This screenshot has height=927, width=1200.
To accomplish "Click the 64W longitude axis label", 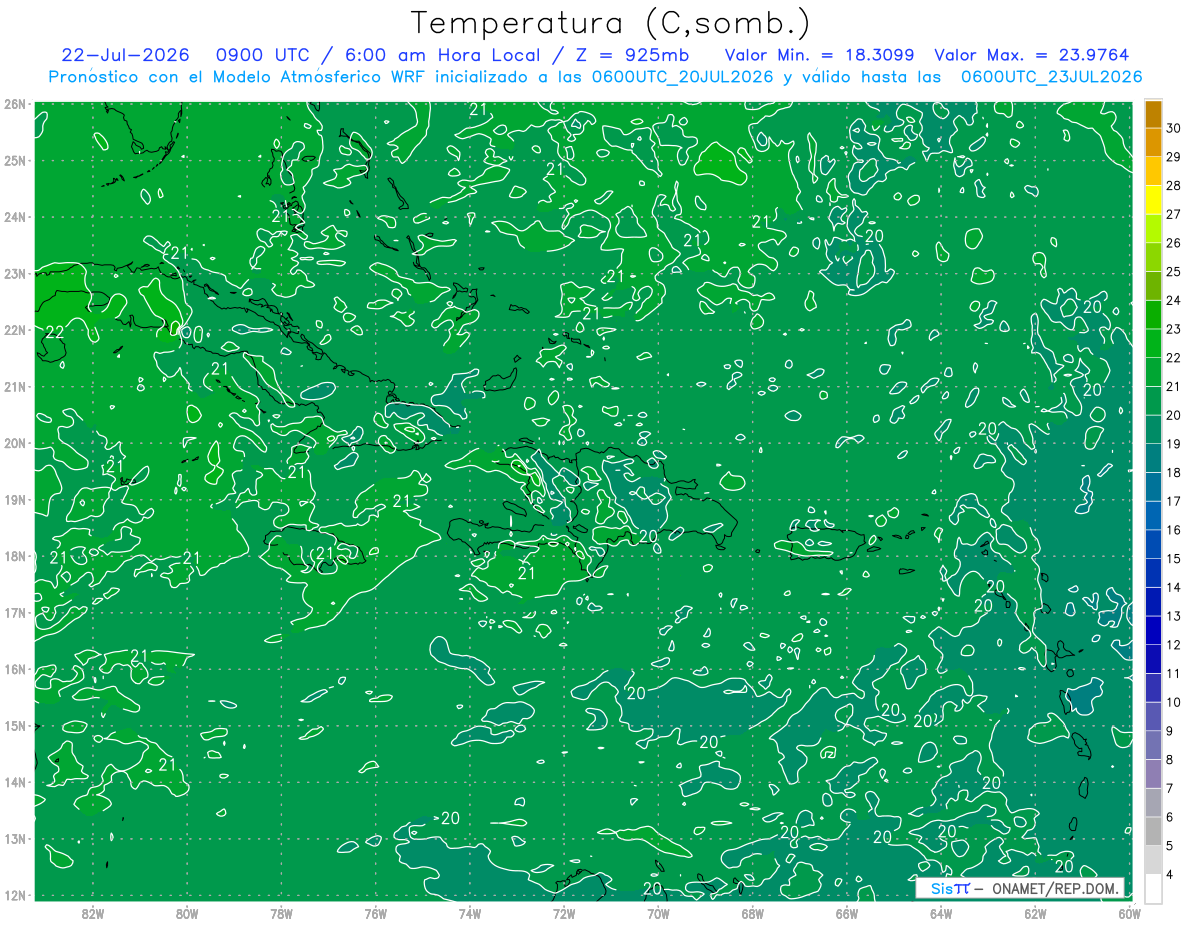I will (941, 914).
